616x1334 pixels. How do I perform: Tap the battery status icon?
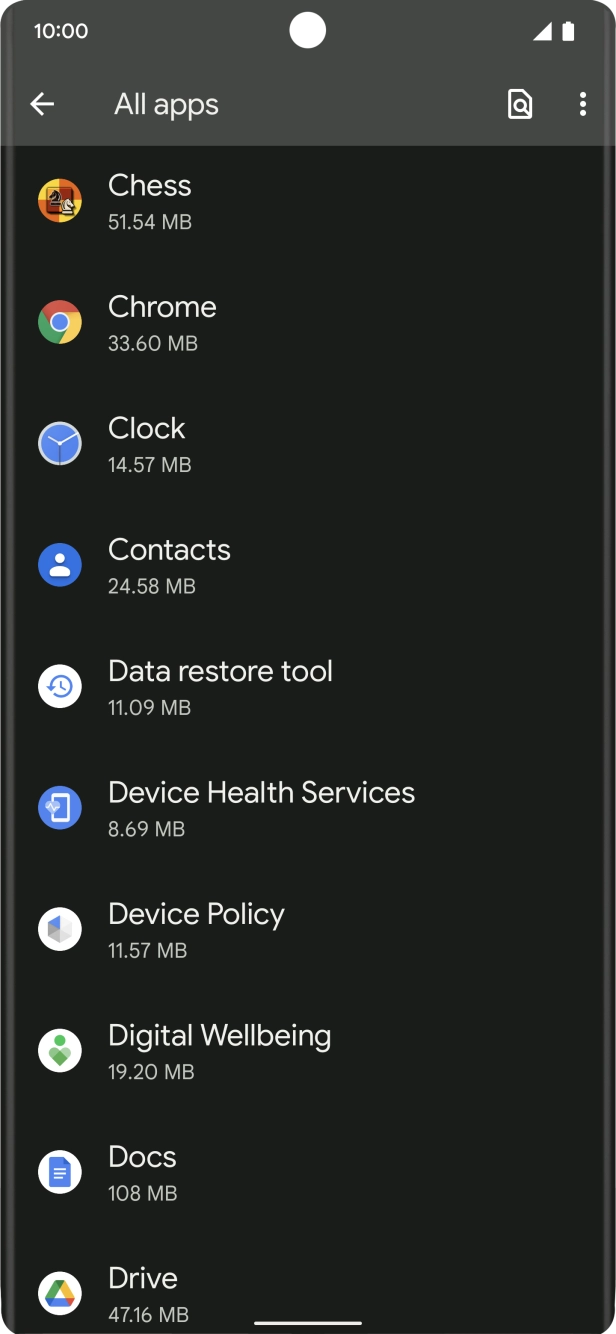coord(568,31)
